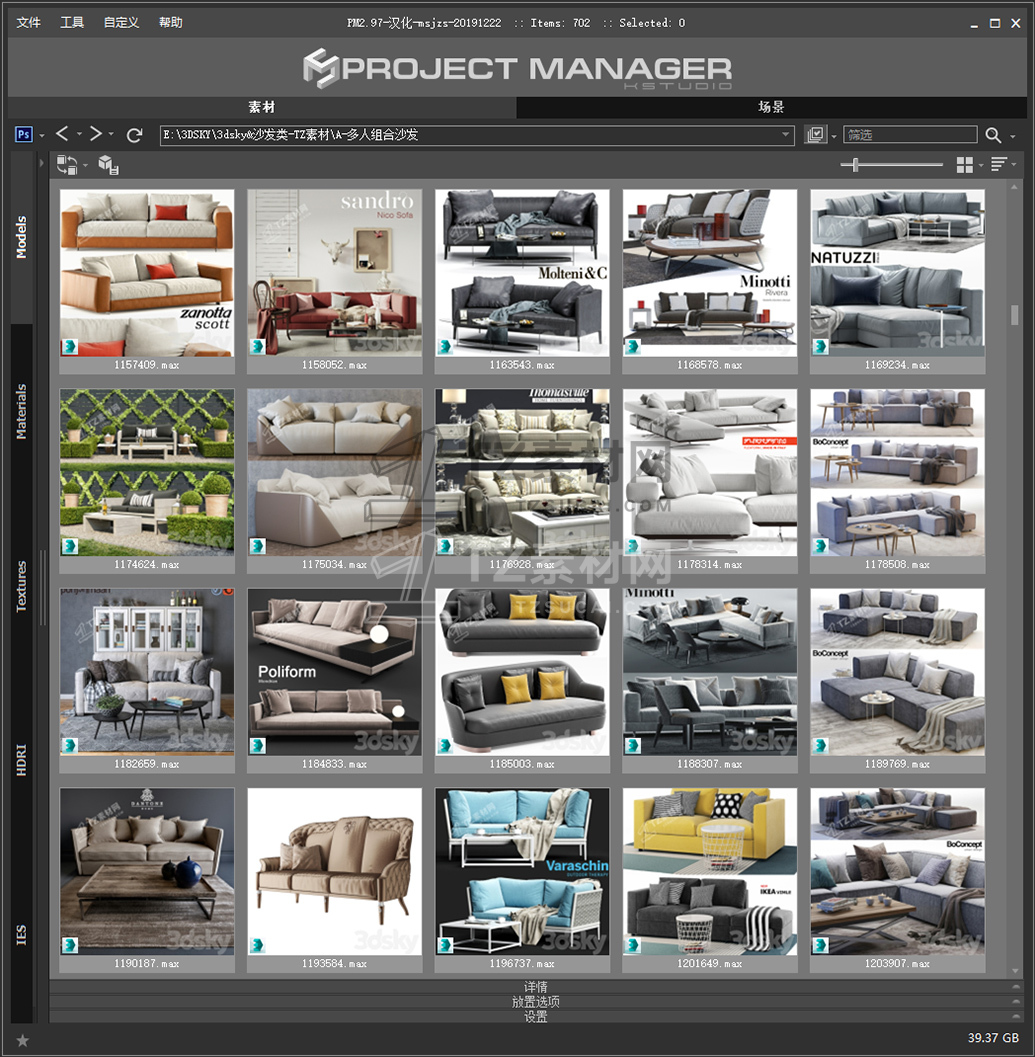Select the HDRI side tab
The width and height of the screenshot is (1035, 1057).
tap(22, 760)
